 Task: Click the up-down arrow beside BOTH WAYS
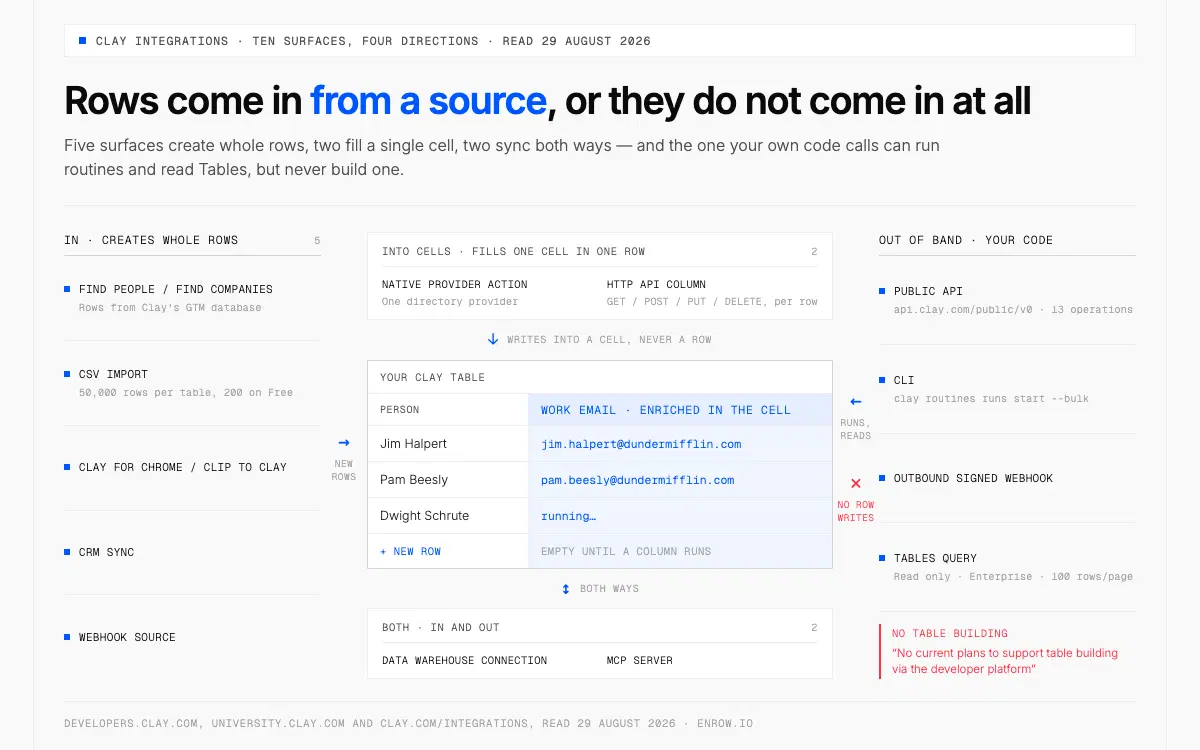(x=566, y=588)
